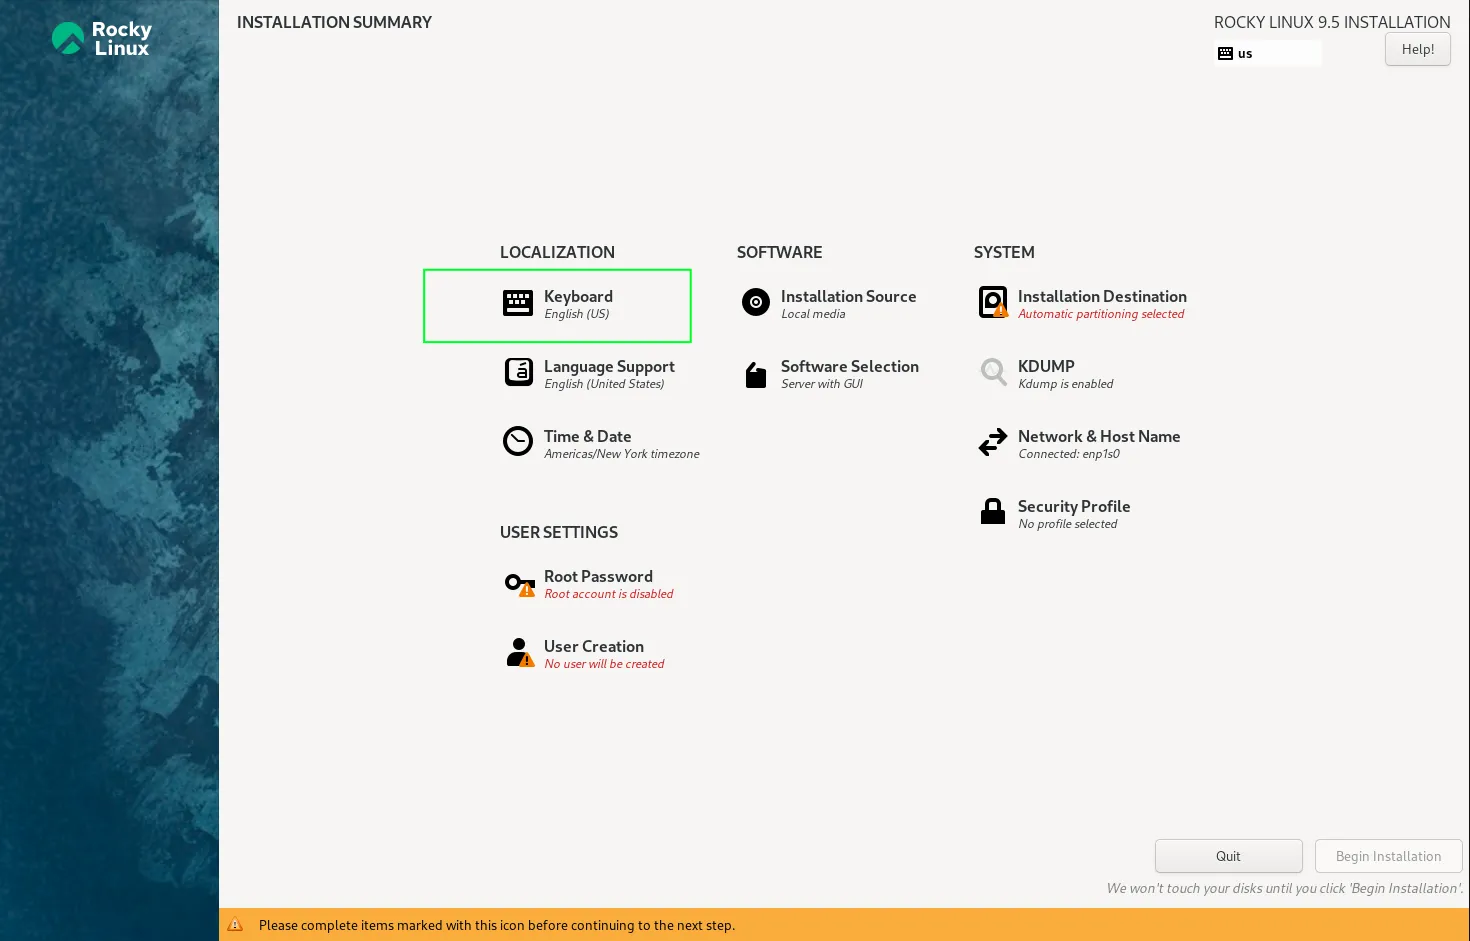Click the "We won't touch your disks" note

[1284, 888]
